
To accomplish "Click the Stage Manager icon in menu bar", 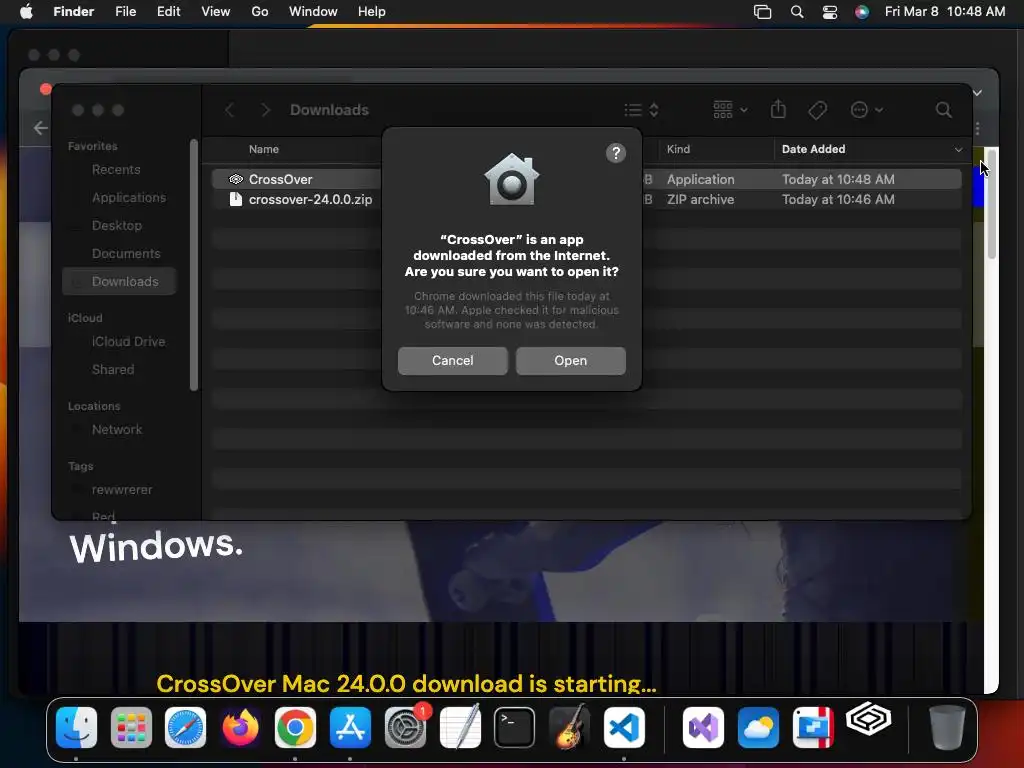I will click(762, 12).
